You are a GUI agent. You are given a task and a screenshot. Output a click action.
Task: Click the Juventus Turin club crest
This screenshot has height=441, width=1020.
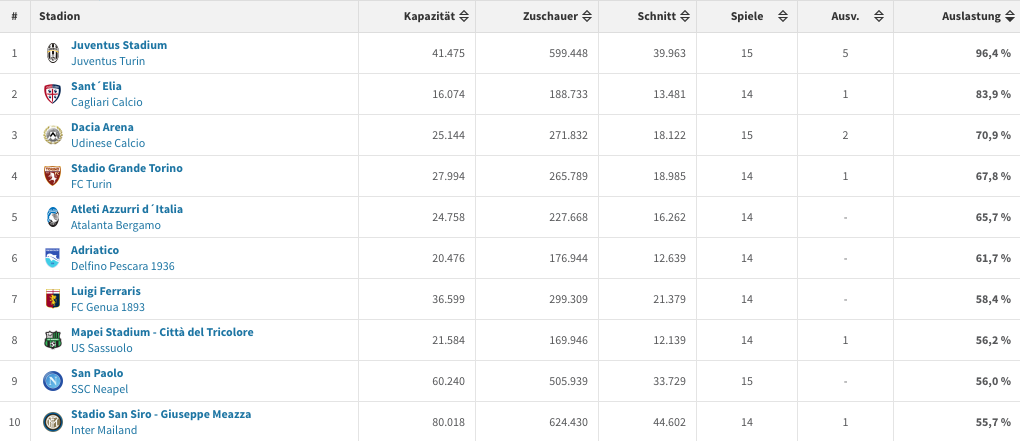click(52, 53)
